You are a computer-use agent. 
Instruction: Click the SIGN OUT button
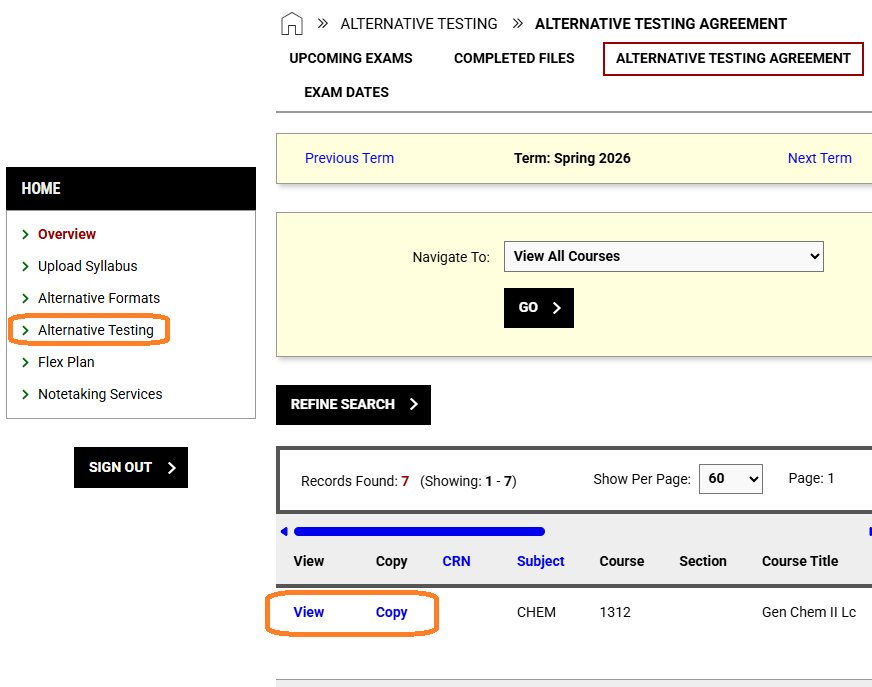click(x=131, y=467)
